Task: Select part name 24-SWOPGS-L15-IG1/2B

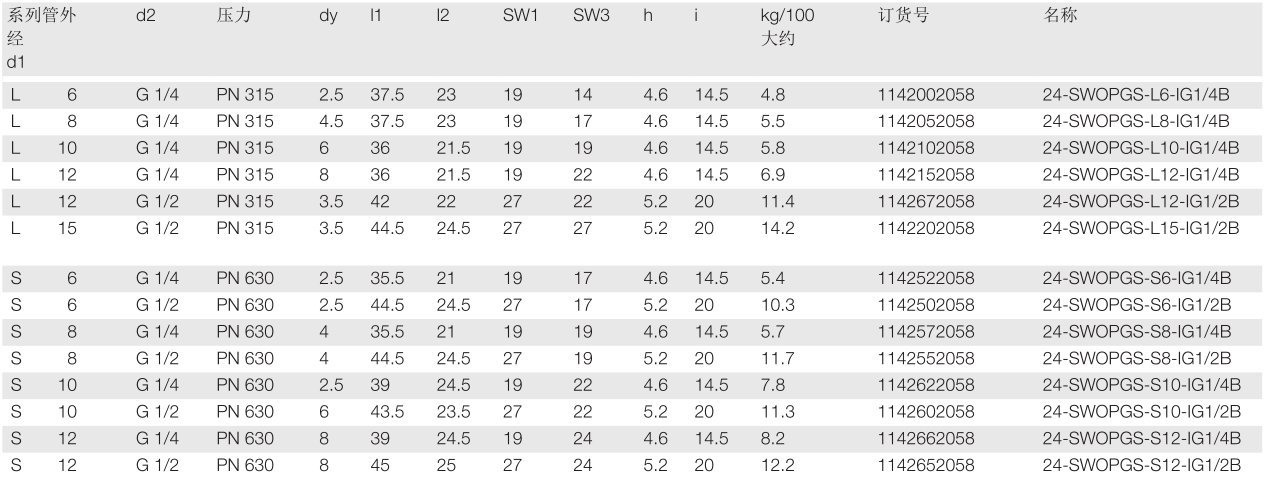Action: (x=1140, y=228)
